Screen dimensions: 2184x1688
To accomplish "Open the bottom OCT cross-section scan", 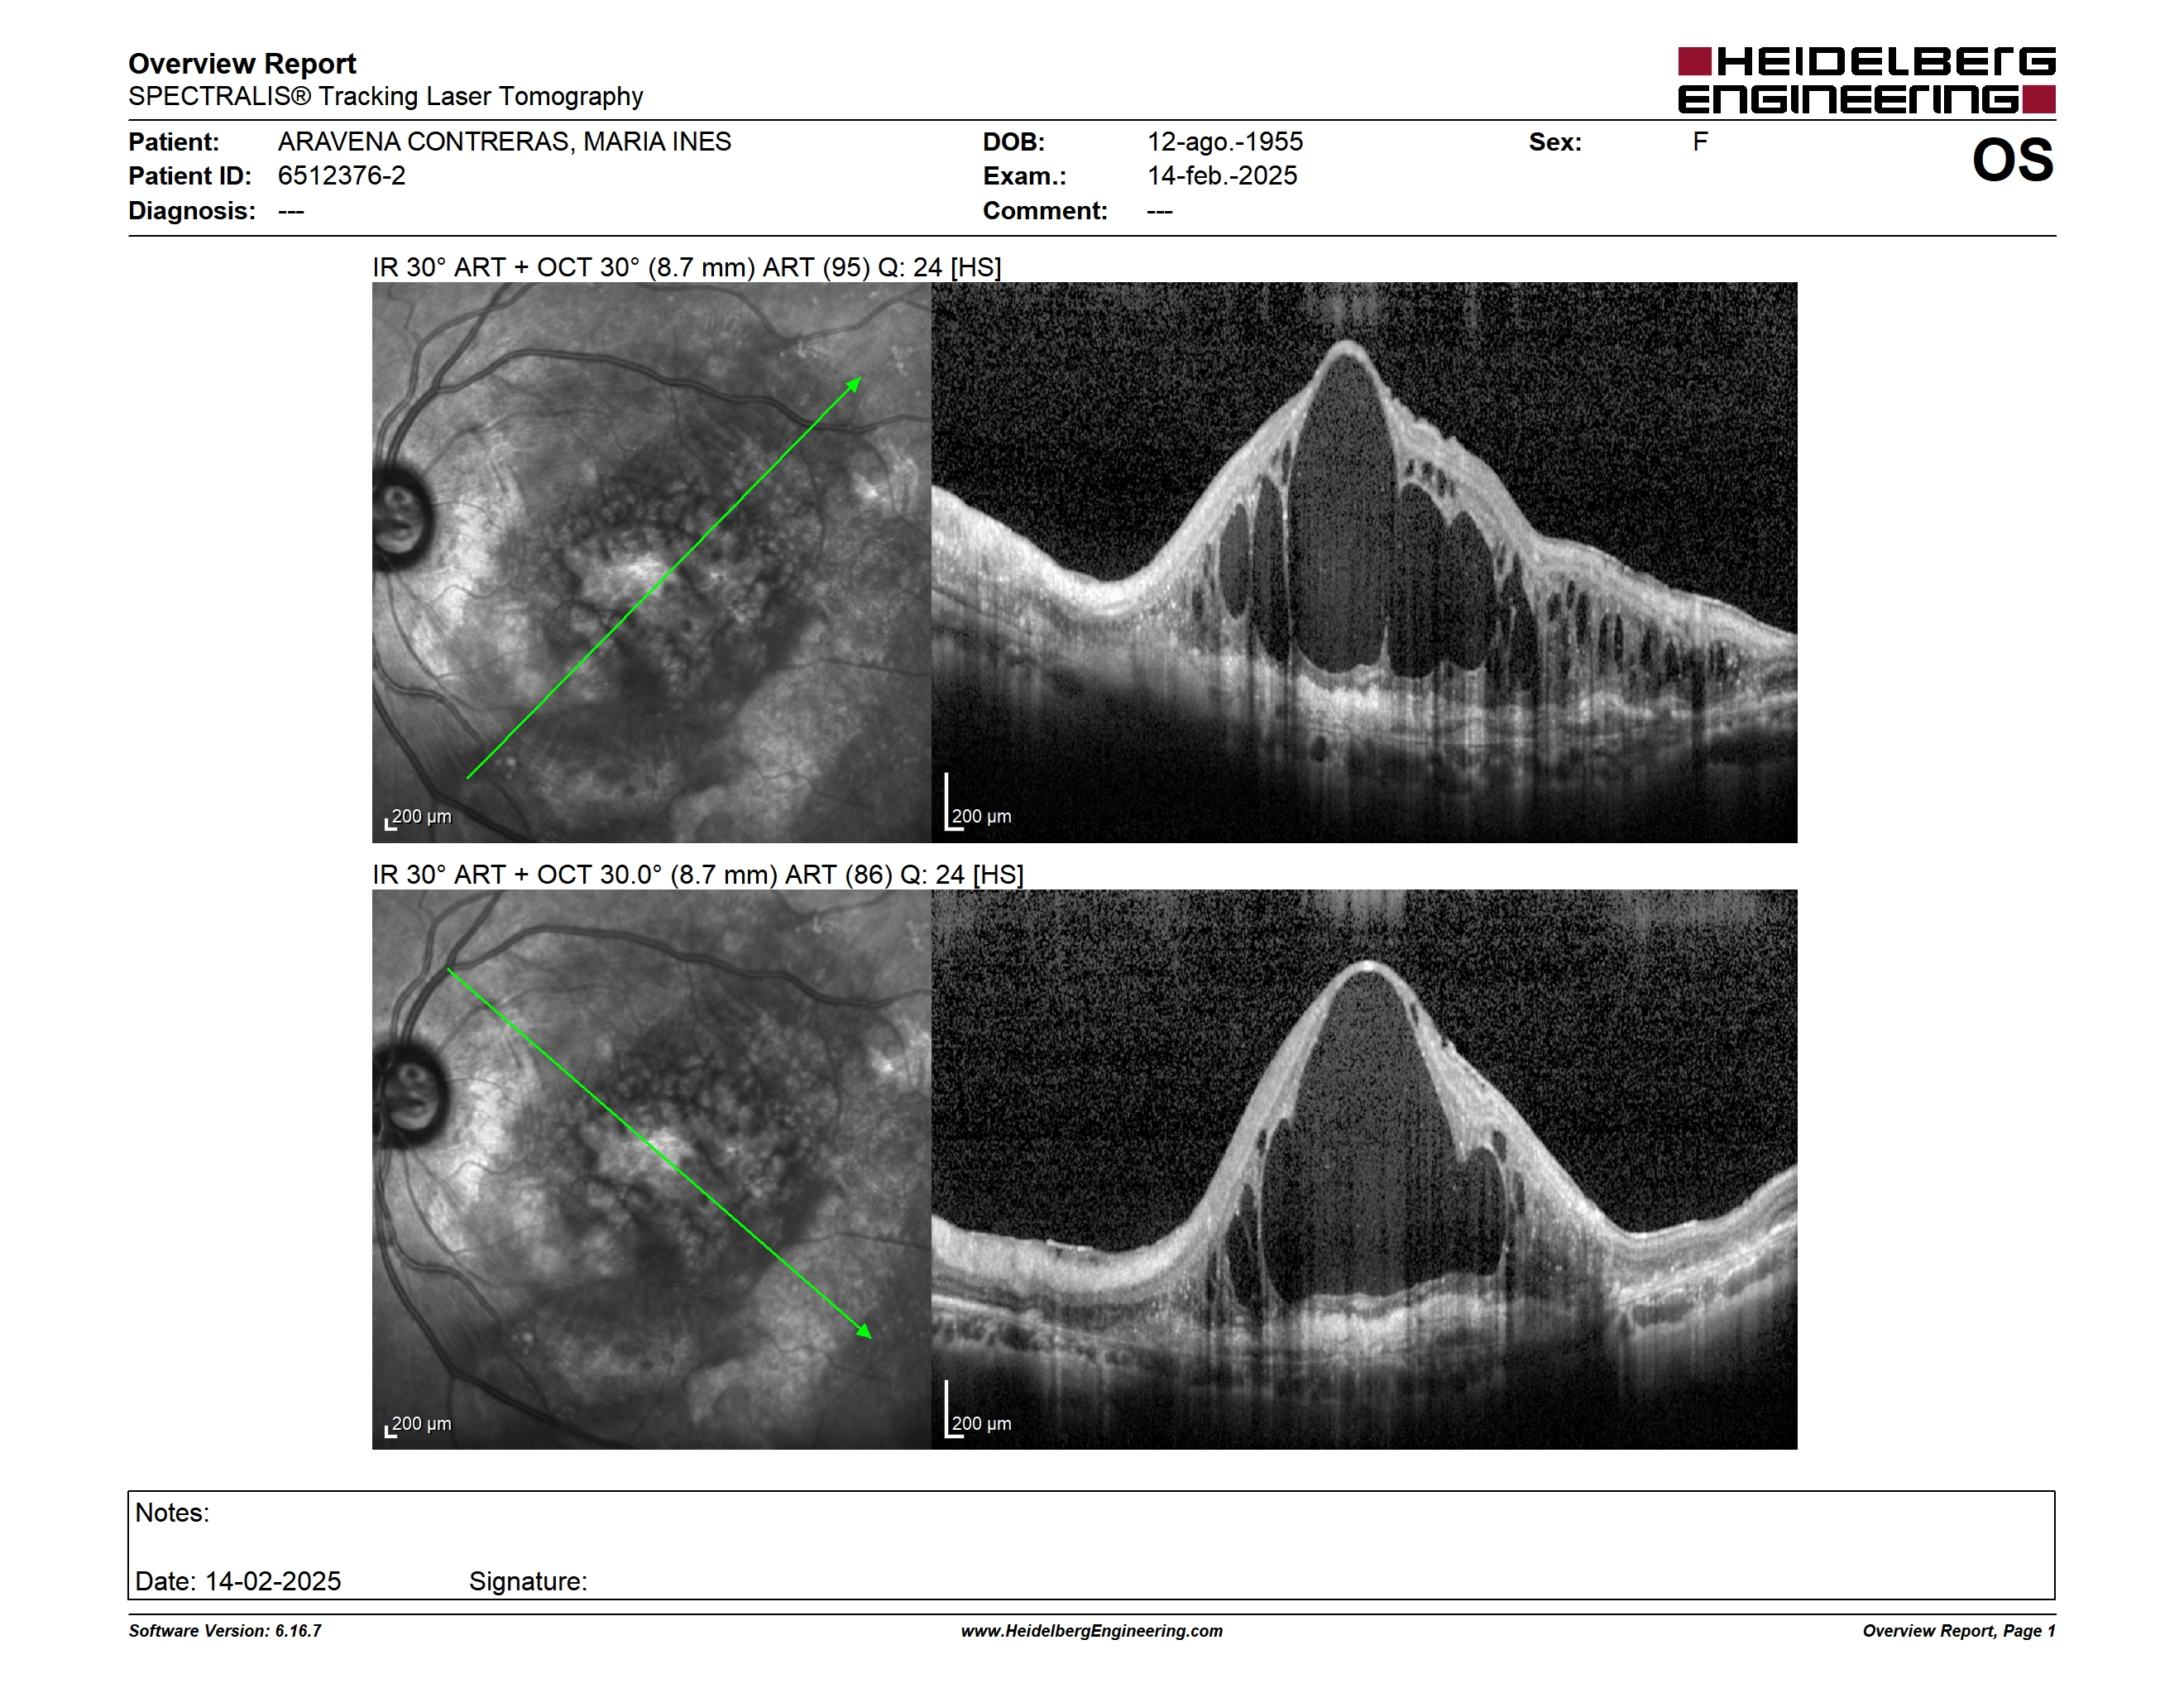I will tap(1364, 1169).
